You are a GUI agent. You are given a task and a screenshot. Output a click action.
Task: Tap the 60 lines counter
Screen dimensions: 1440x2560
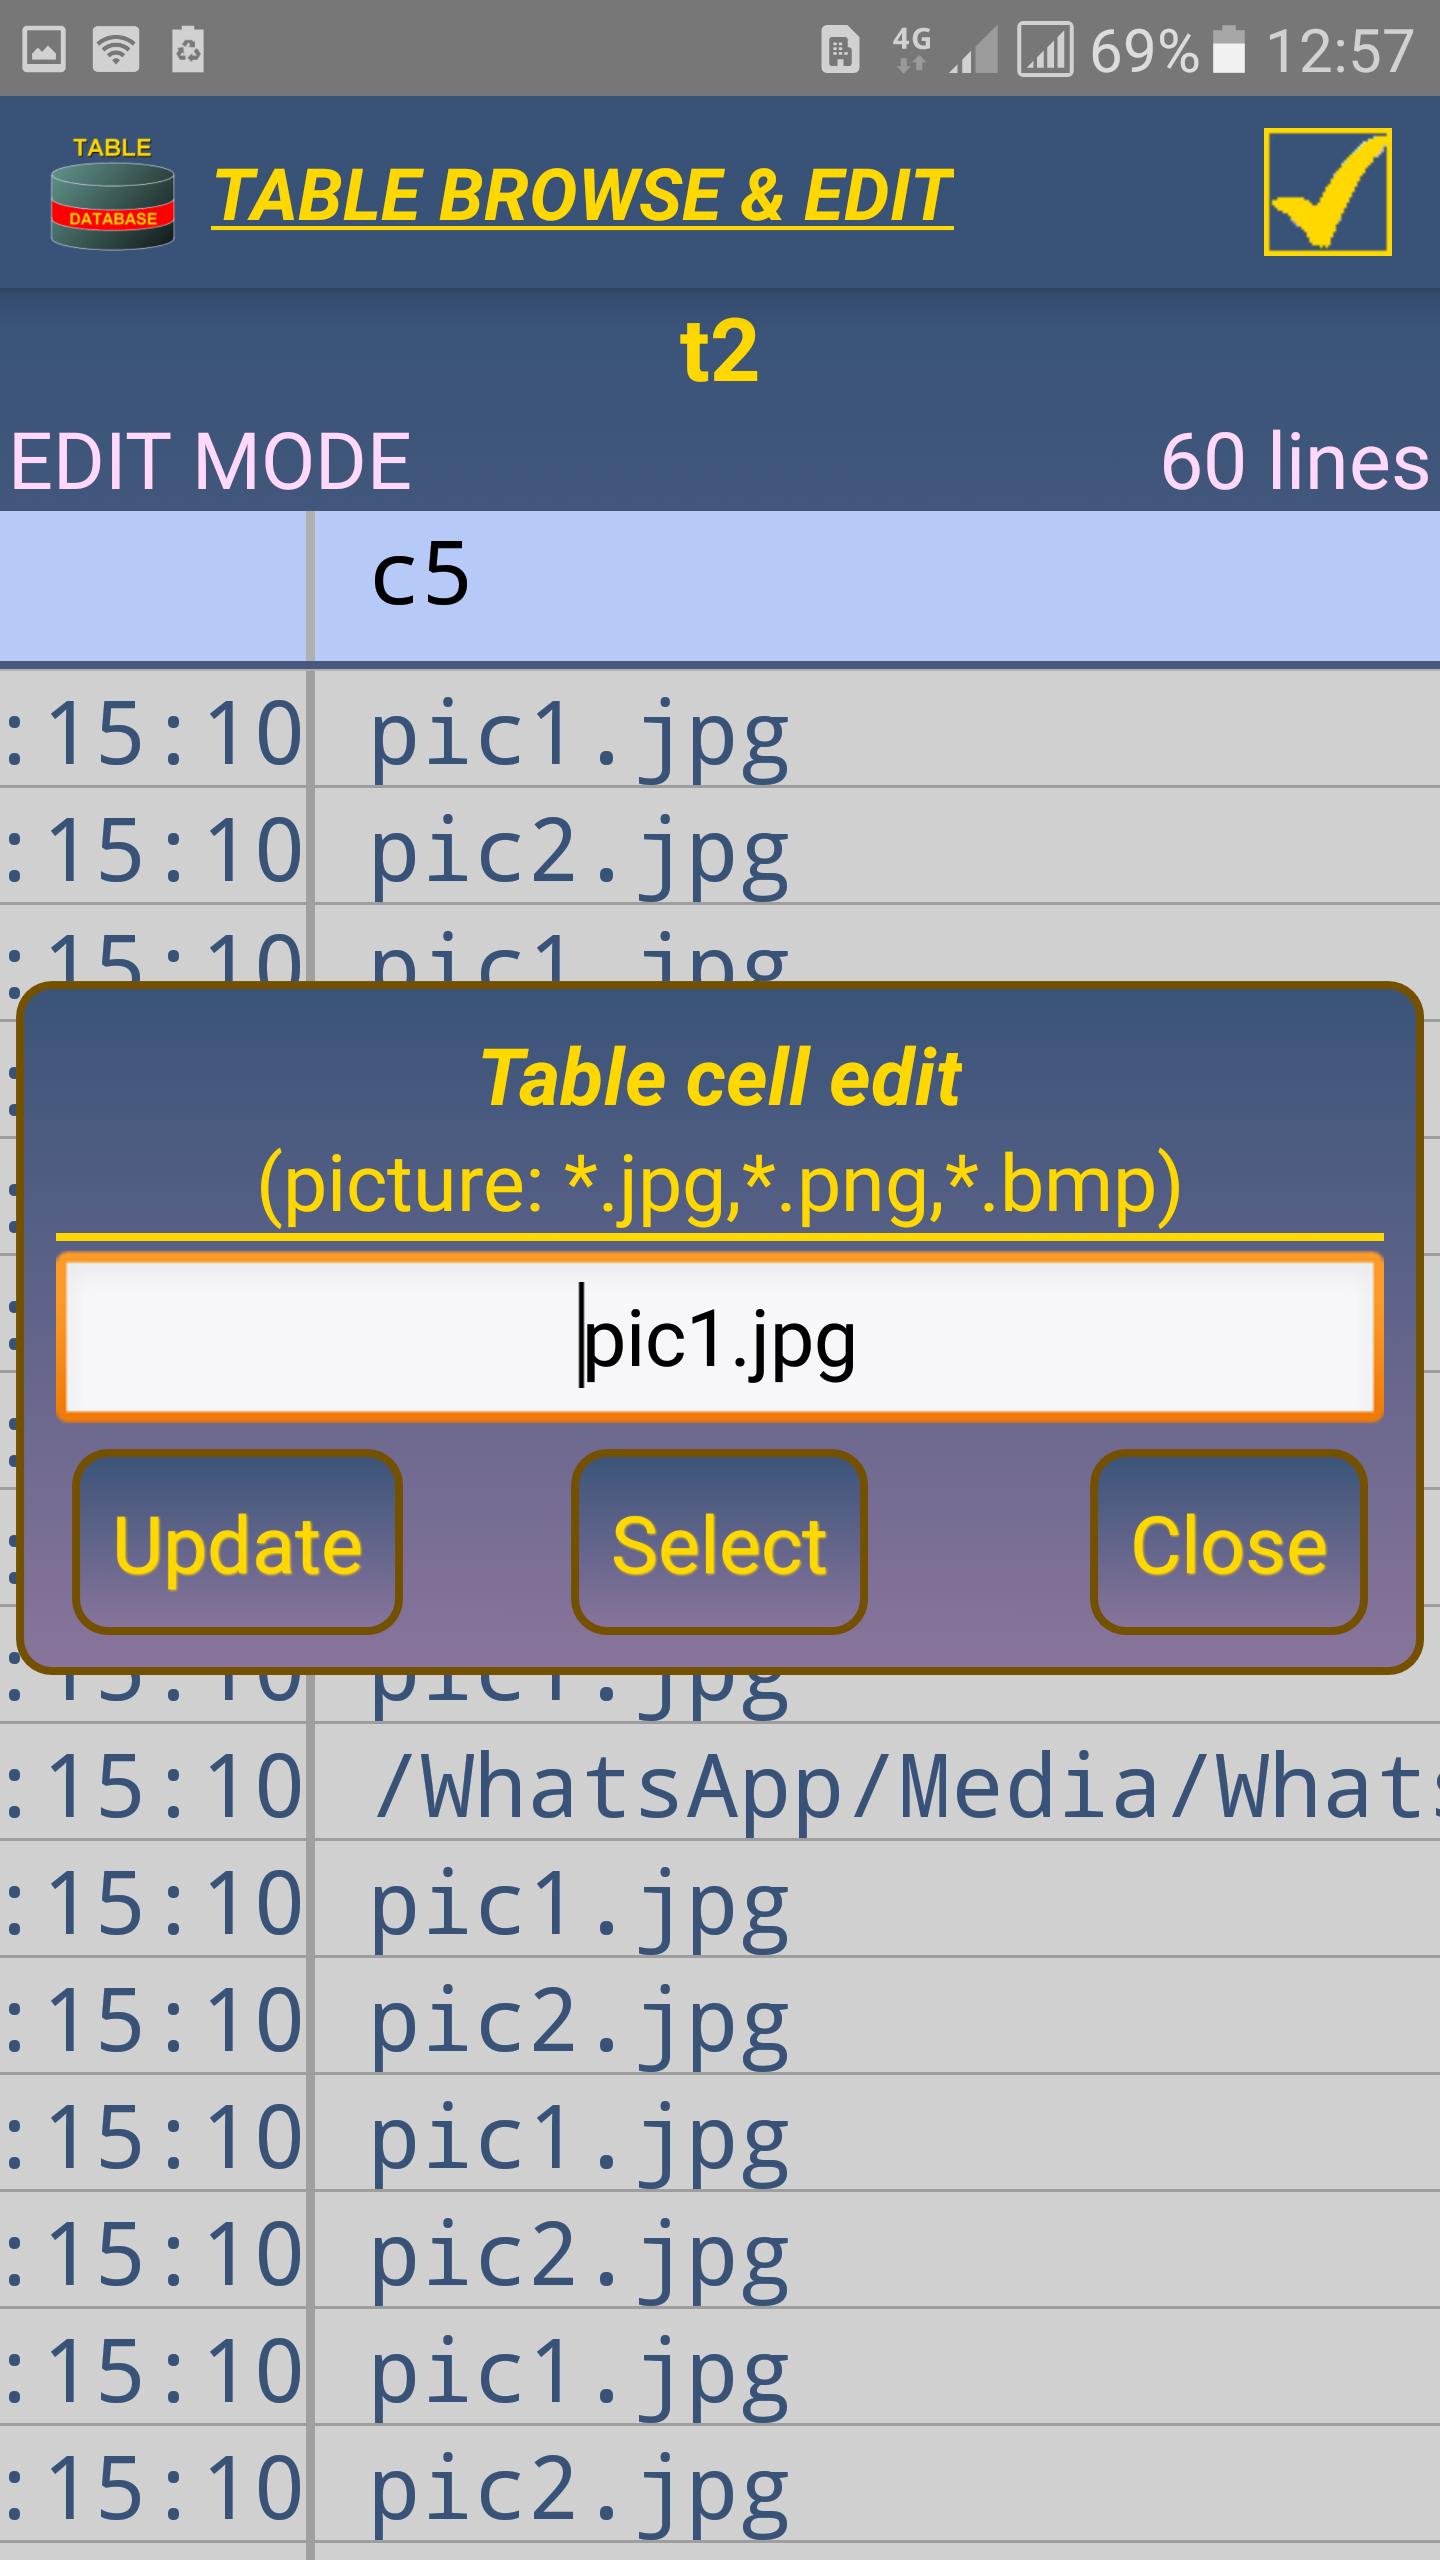click(1294, 462)
